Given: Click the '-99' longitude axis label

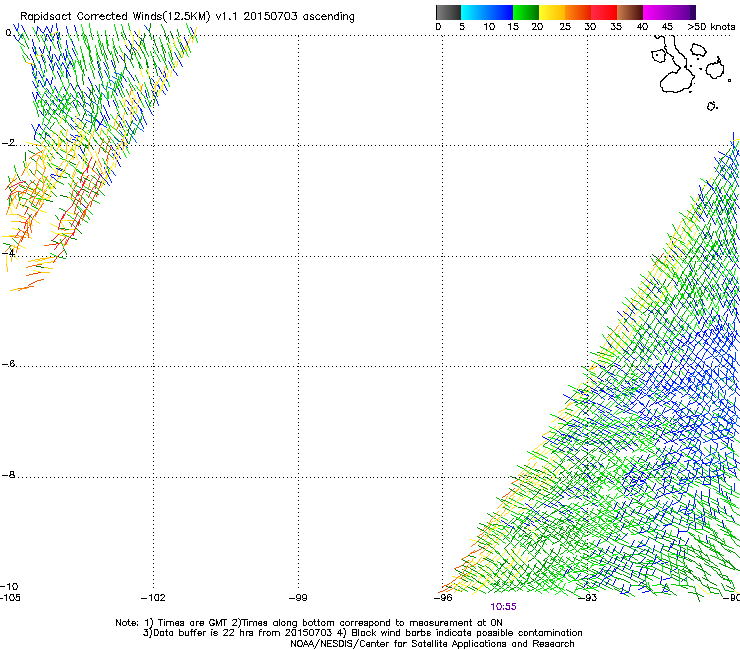Looking at the screenshot, I should tap(298, 598).
